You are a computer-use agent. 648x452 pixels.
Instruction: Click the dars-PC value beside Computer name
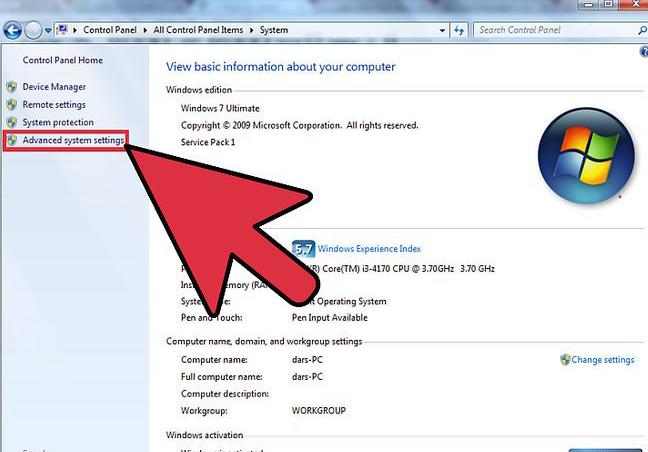pyautogui.click(x=307, y=360)
